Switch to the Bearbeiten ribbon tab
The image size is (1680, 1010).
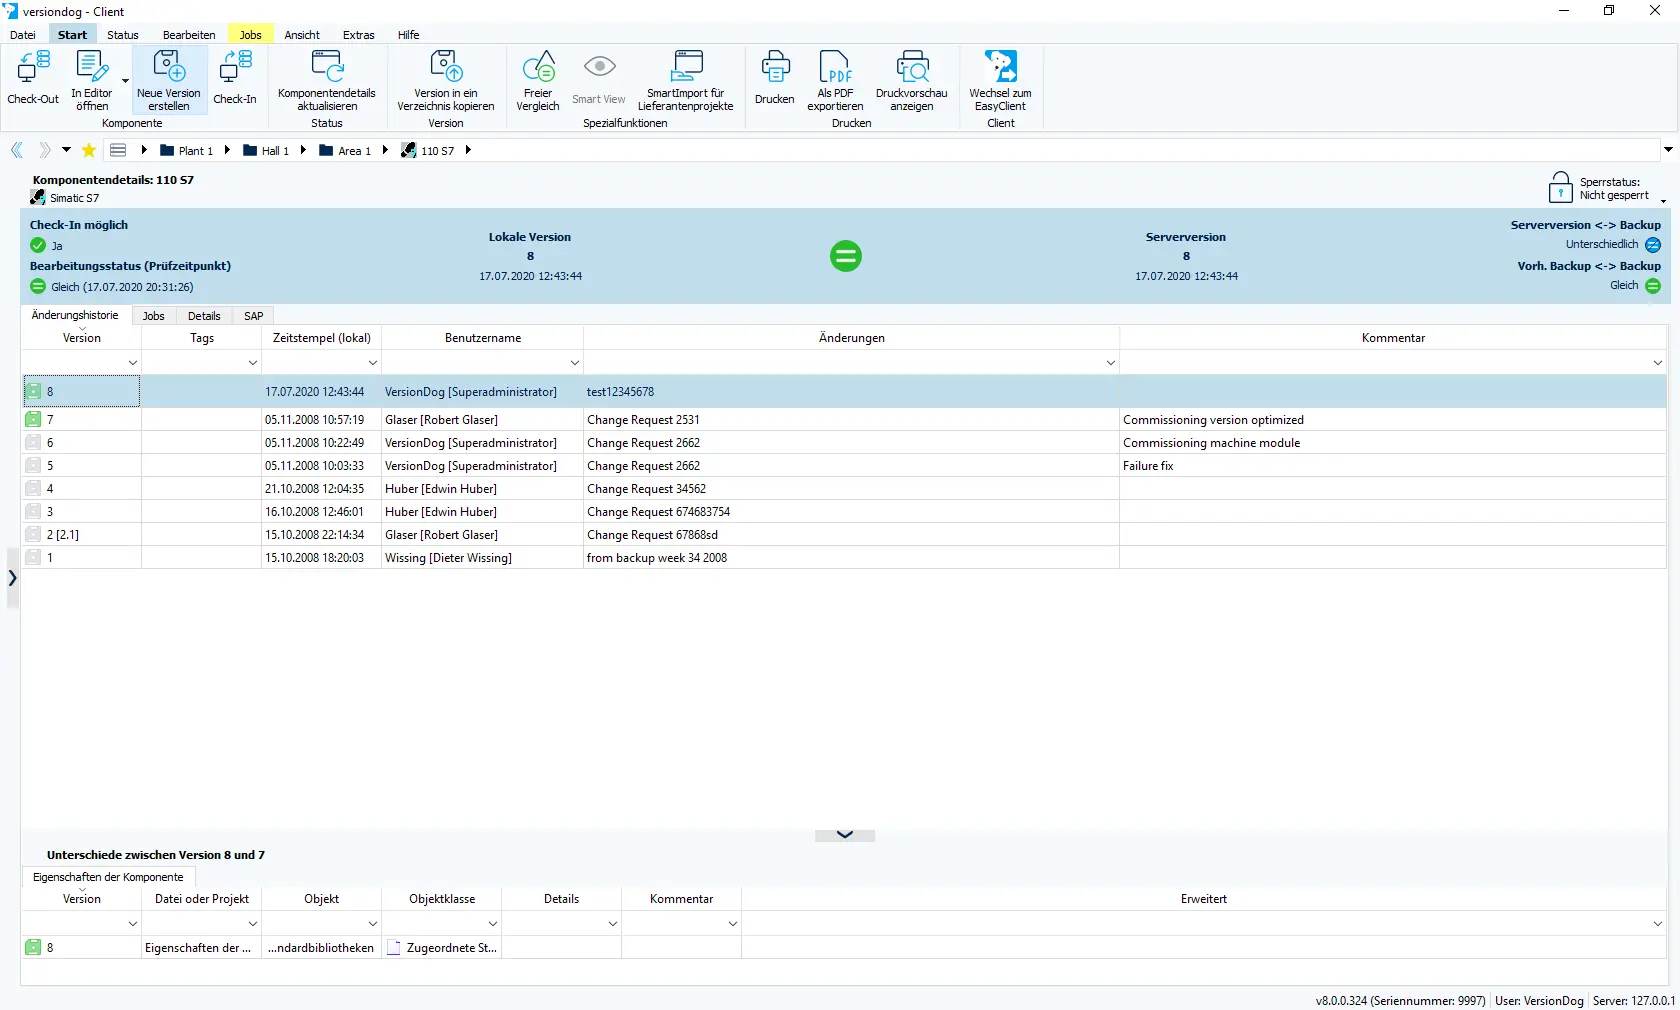[x=189, y=35]
